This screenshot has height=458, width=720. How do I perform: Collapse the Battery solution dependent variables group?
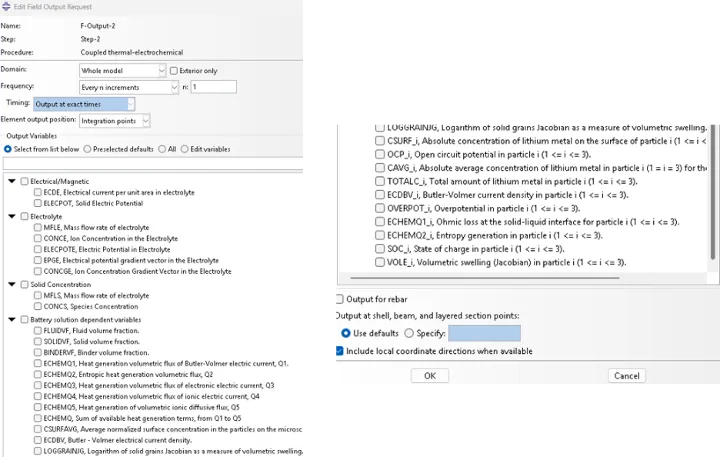(11, 319)
